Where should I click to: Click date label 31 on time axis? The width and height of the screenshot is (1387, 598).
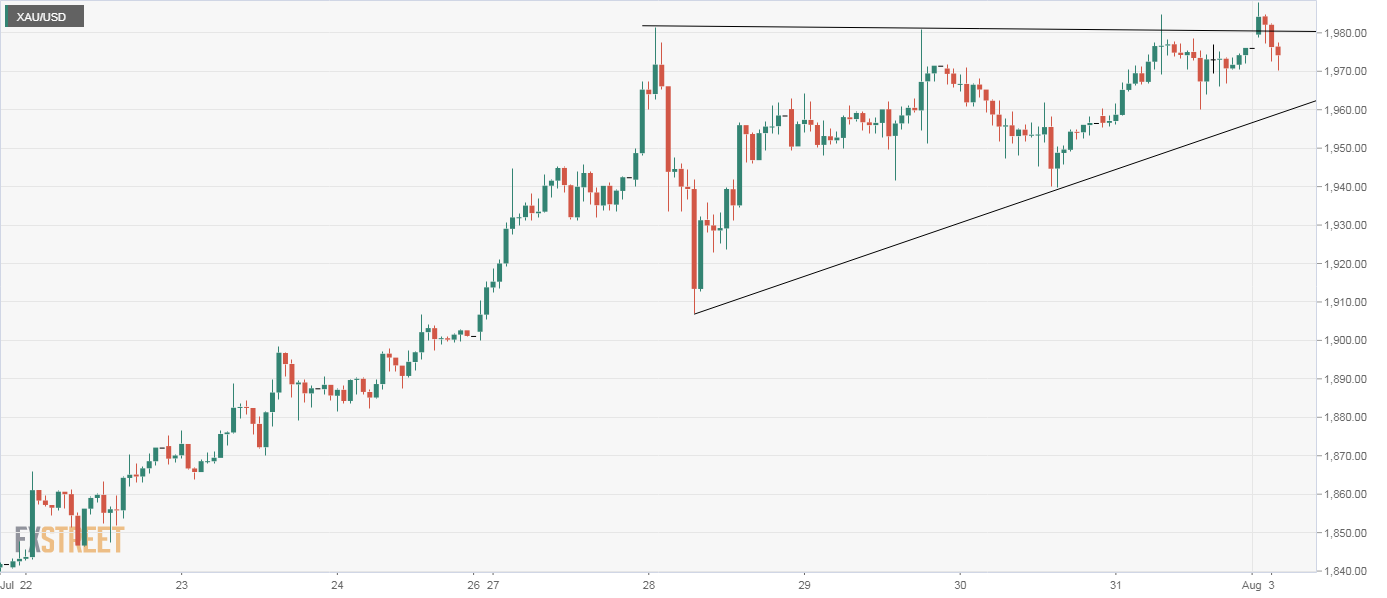[x=1116, y=584]
